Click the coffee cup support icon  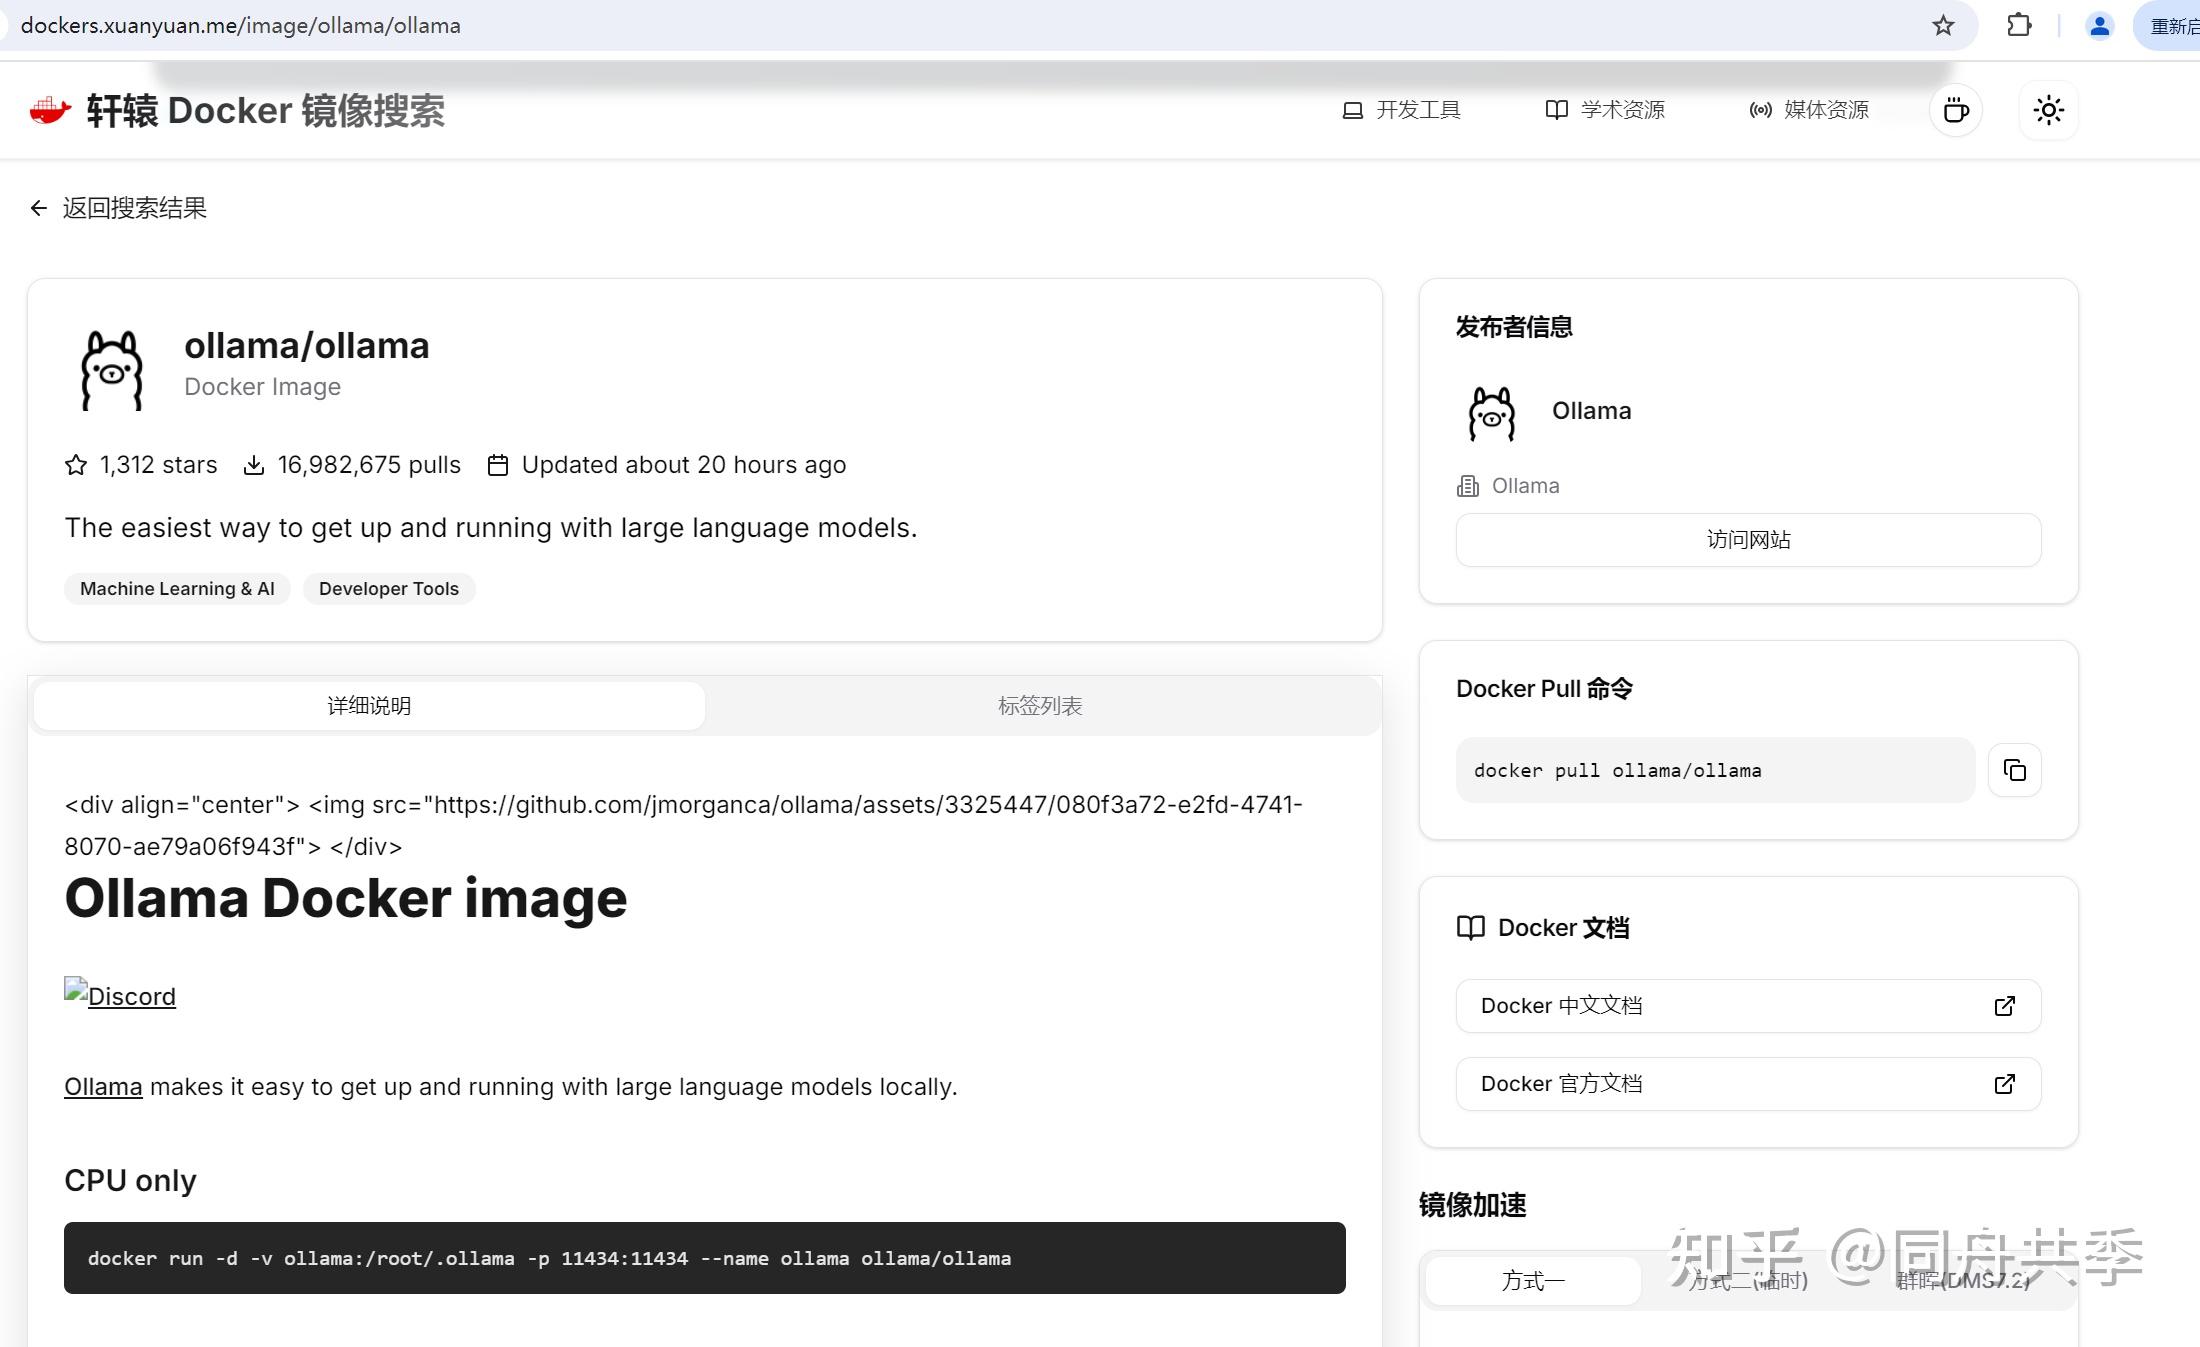point(1956,110)
